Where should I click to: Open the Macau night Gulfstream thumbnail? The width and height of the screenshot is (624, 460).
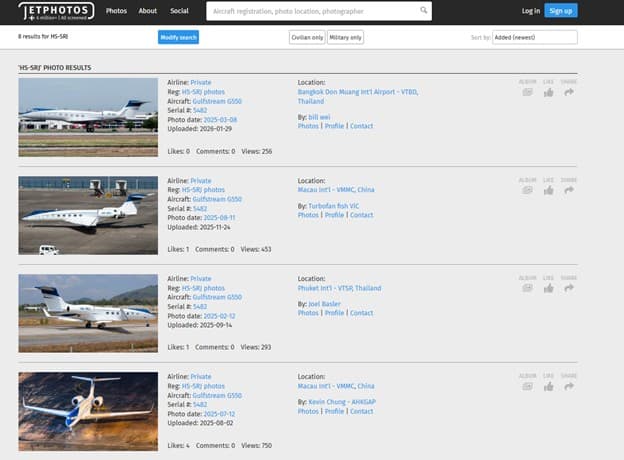click(x=88, y=411)
